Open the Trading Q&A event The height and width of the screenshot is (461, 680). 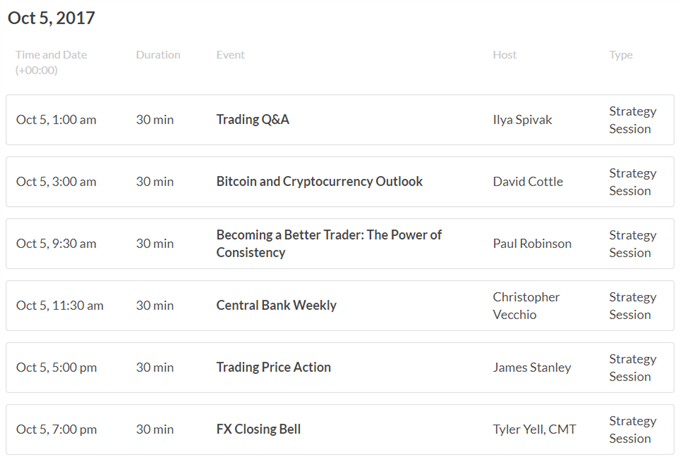coord(252,119)
